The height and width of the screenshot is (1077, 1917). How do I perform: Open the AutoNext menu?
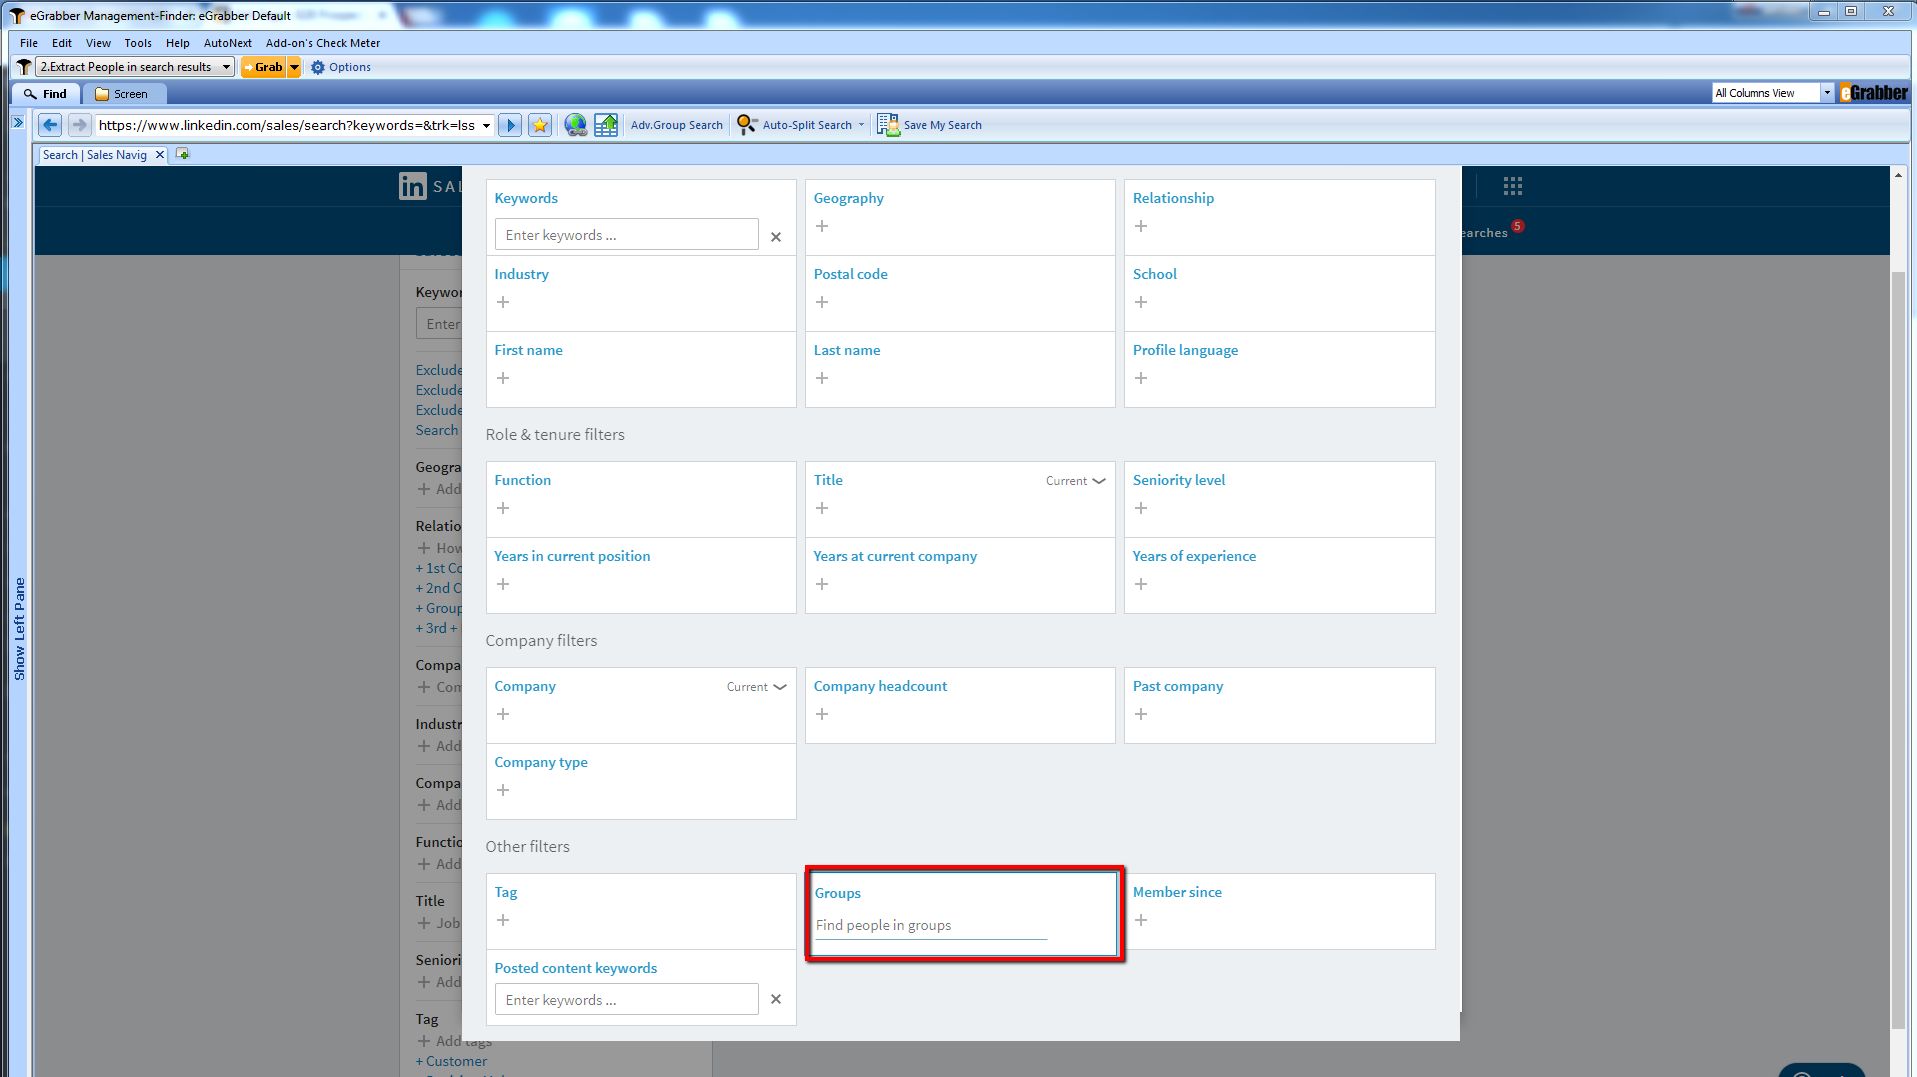[x=228, y=43]
